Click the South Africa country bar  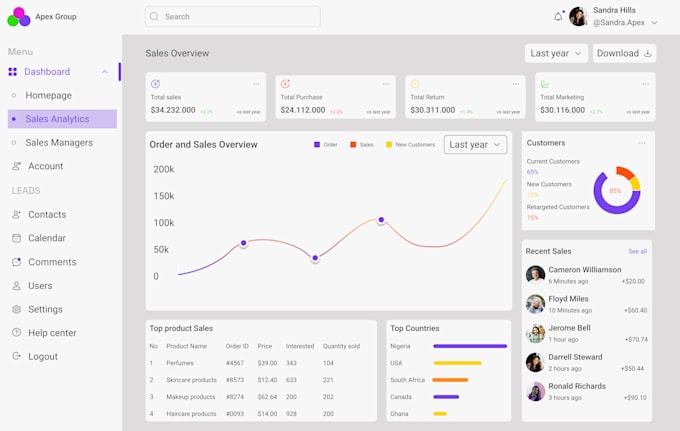pos(451,380)
